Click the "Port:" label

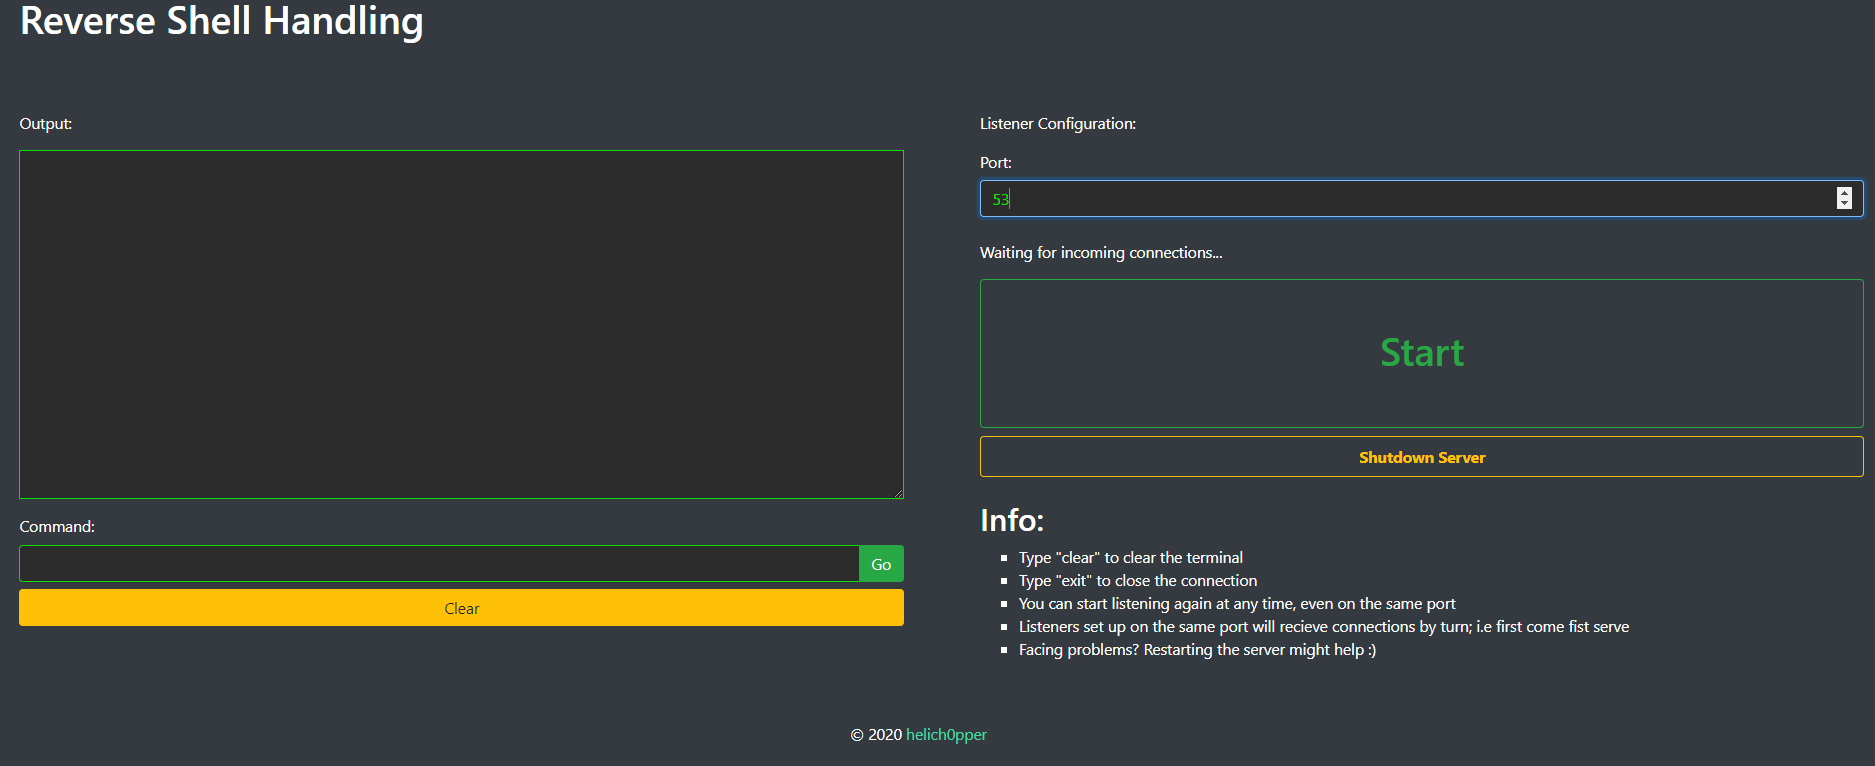pos(996,163)
